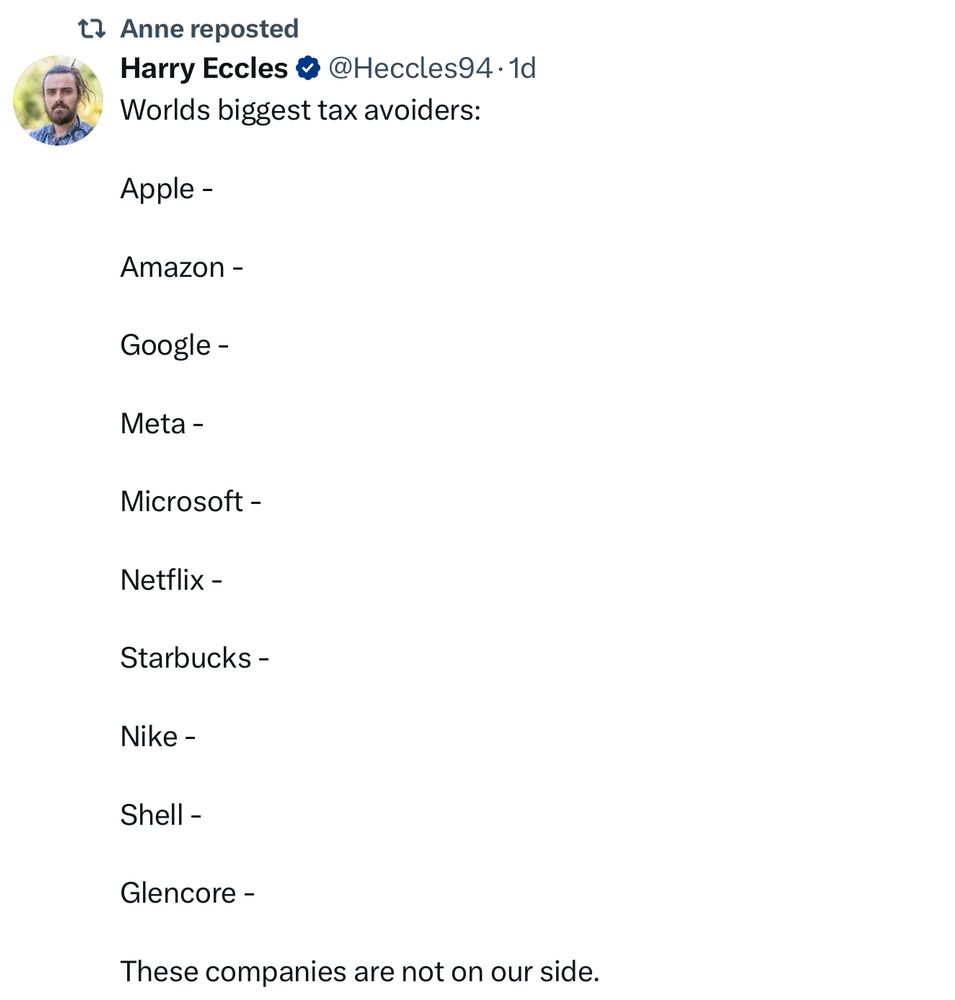Viewport: 955px width, 1000px height.
Task: Click the Harry Eccles display name
Action: pos(204,68)
